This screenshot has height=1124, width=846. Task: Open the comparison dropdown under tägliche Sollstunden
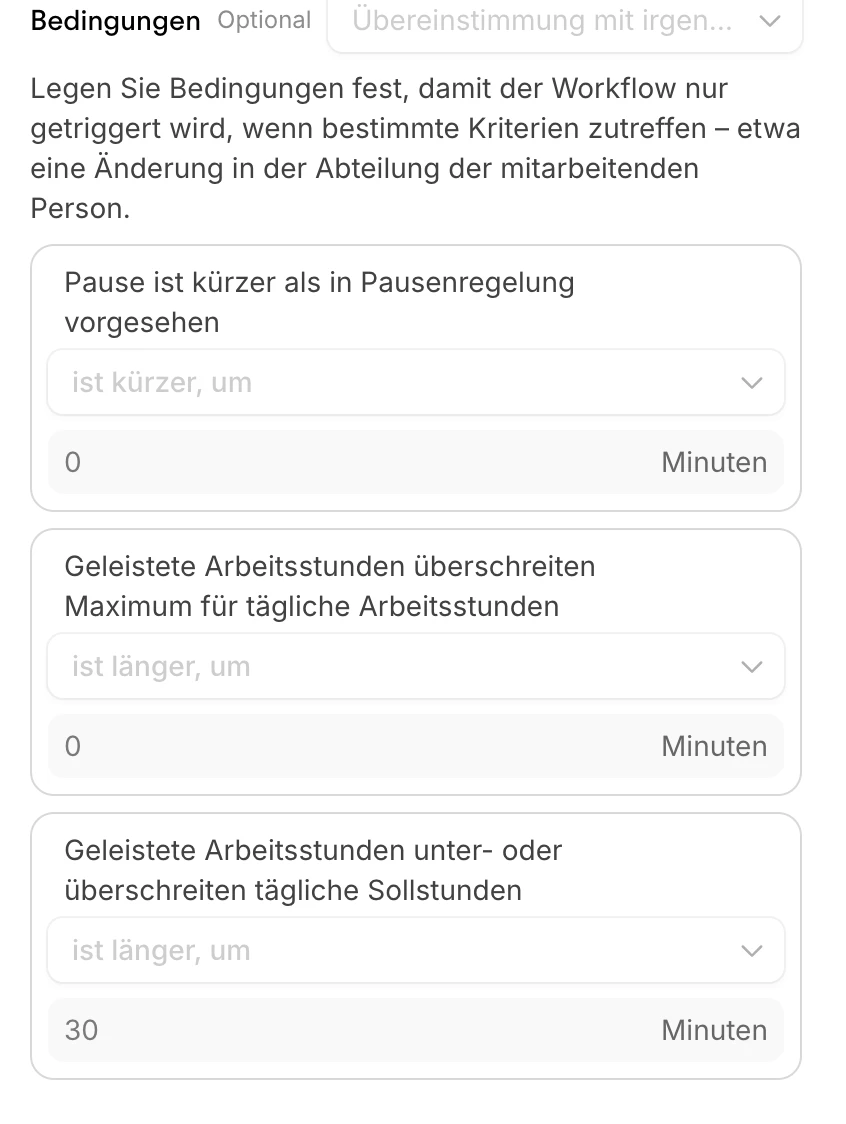tap(400, 950)
